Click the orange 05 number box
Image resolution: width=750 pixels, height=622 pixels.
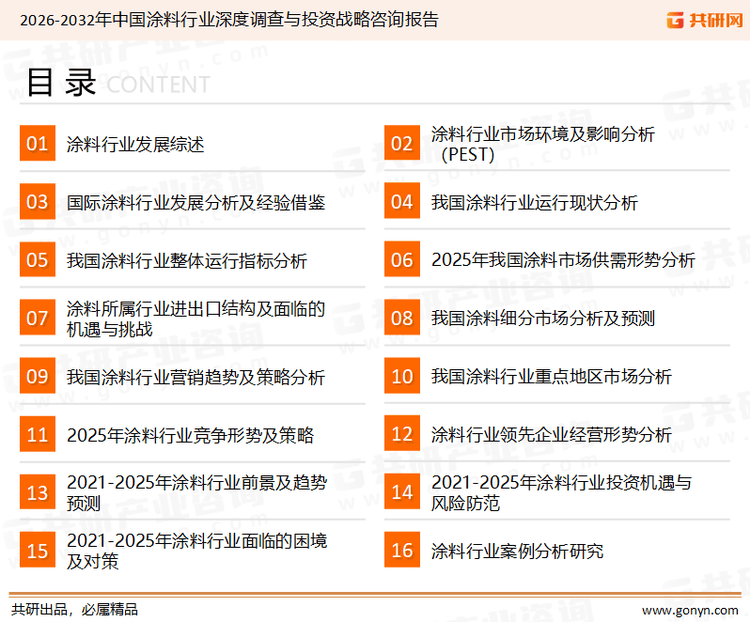[x=37, y=259]
